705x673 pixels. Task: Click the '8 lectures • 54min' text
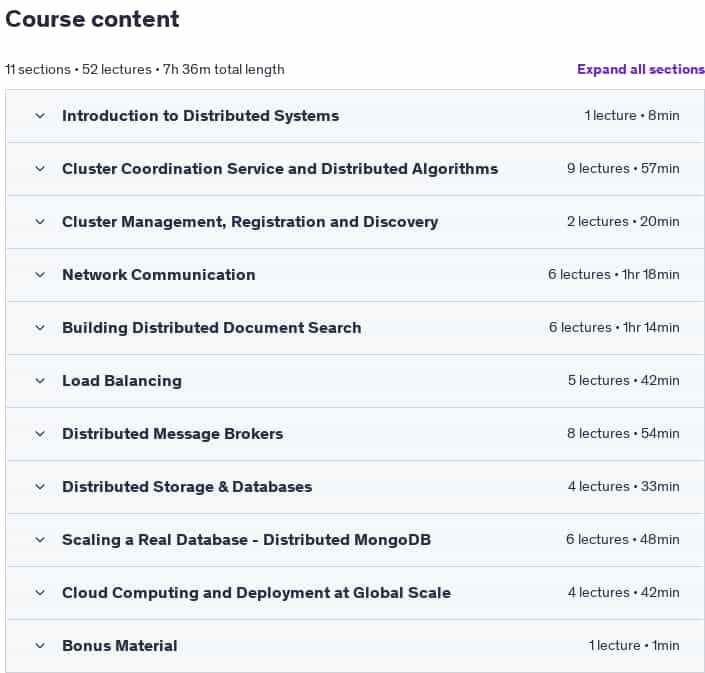[623, 433]
